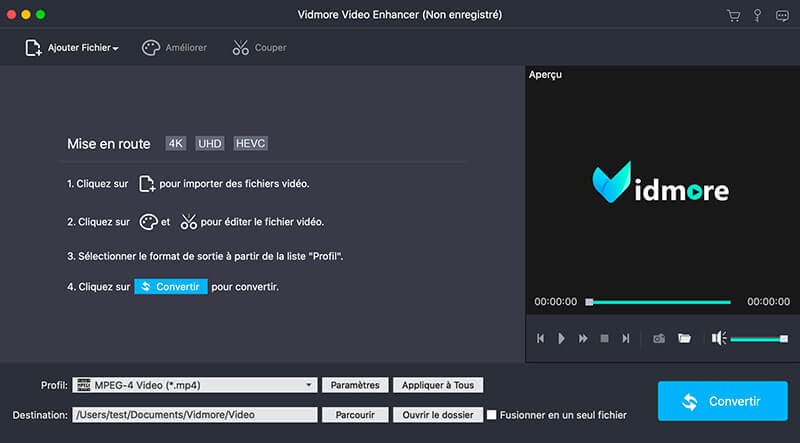Click the Vidmore logo in preview
This screenshot has width=800, height=443.
660,182
